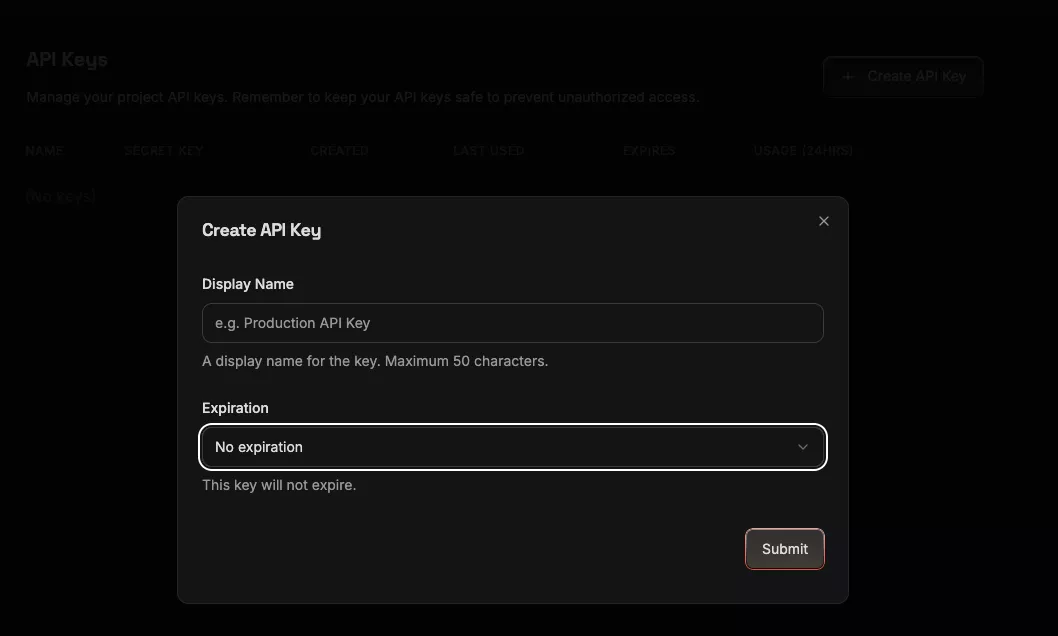Image resolution: width=1058 pixels, height=636 pixels.
Task: Close the Create API Key dialog
Action: pos(823,221)
